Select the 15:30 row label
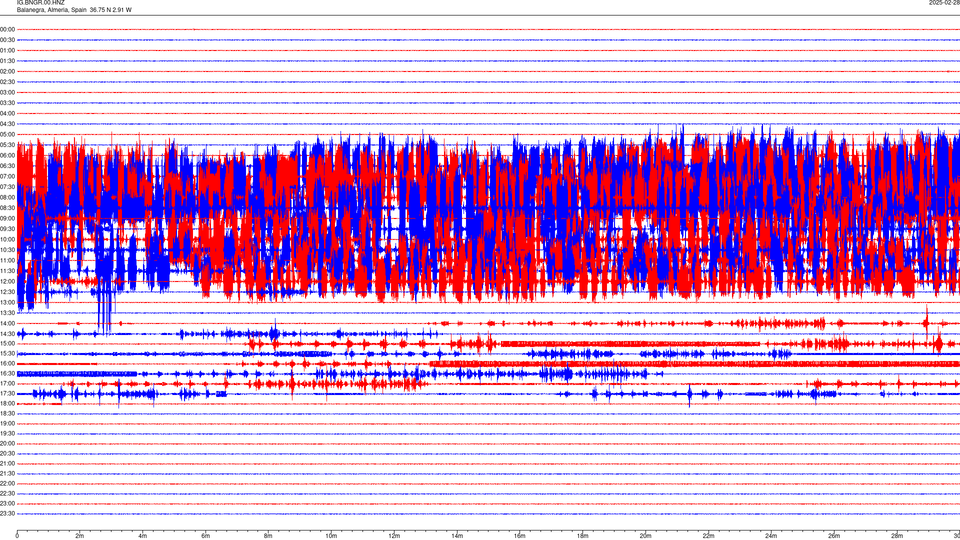Viewport: 960px width, 540px height. 7,353
